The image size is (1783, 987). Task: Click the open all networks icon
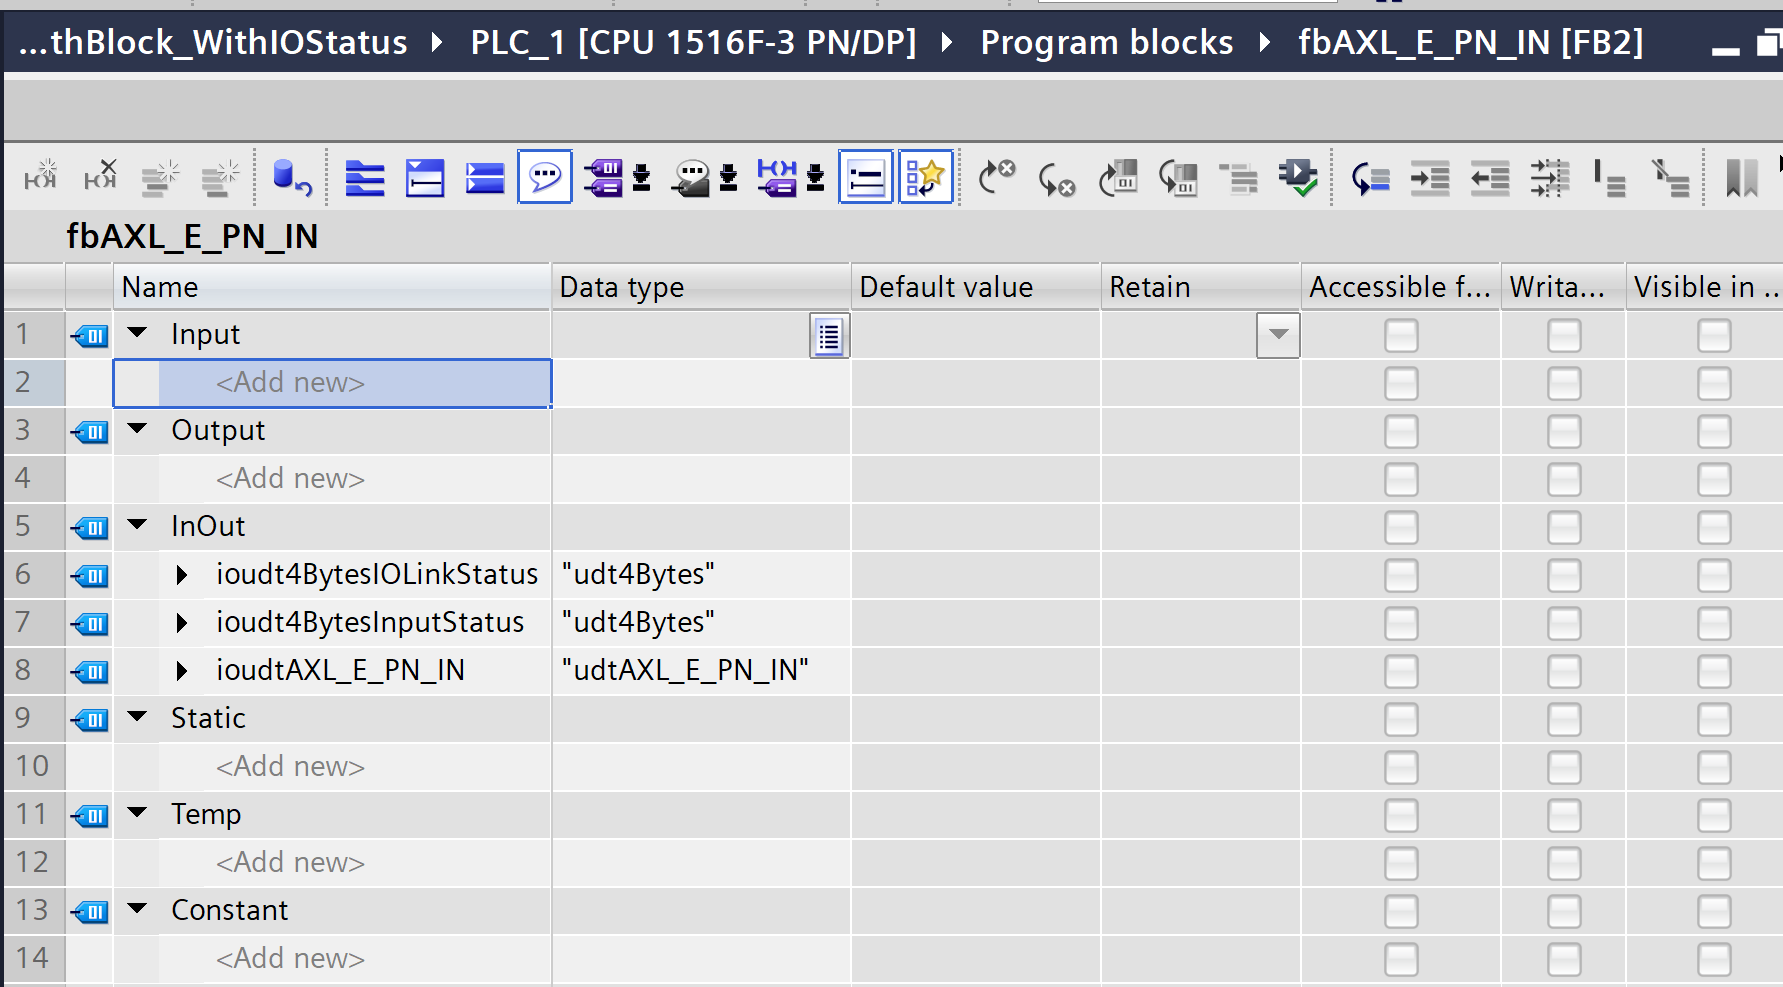[425, 178]
